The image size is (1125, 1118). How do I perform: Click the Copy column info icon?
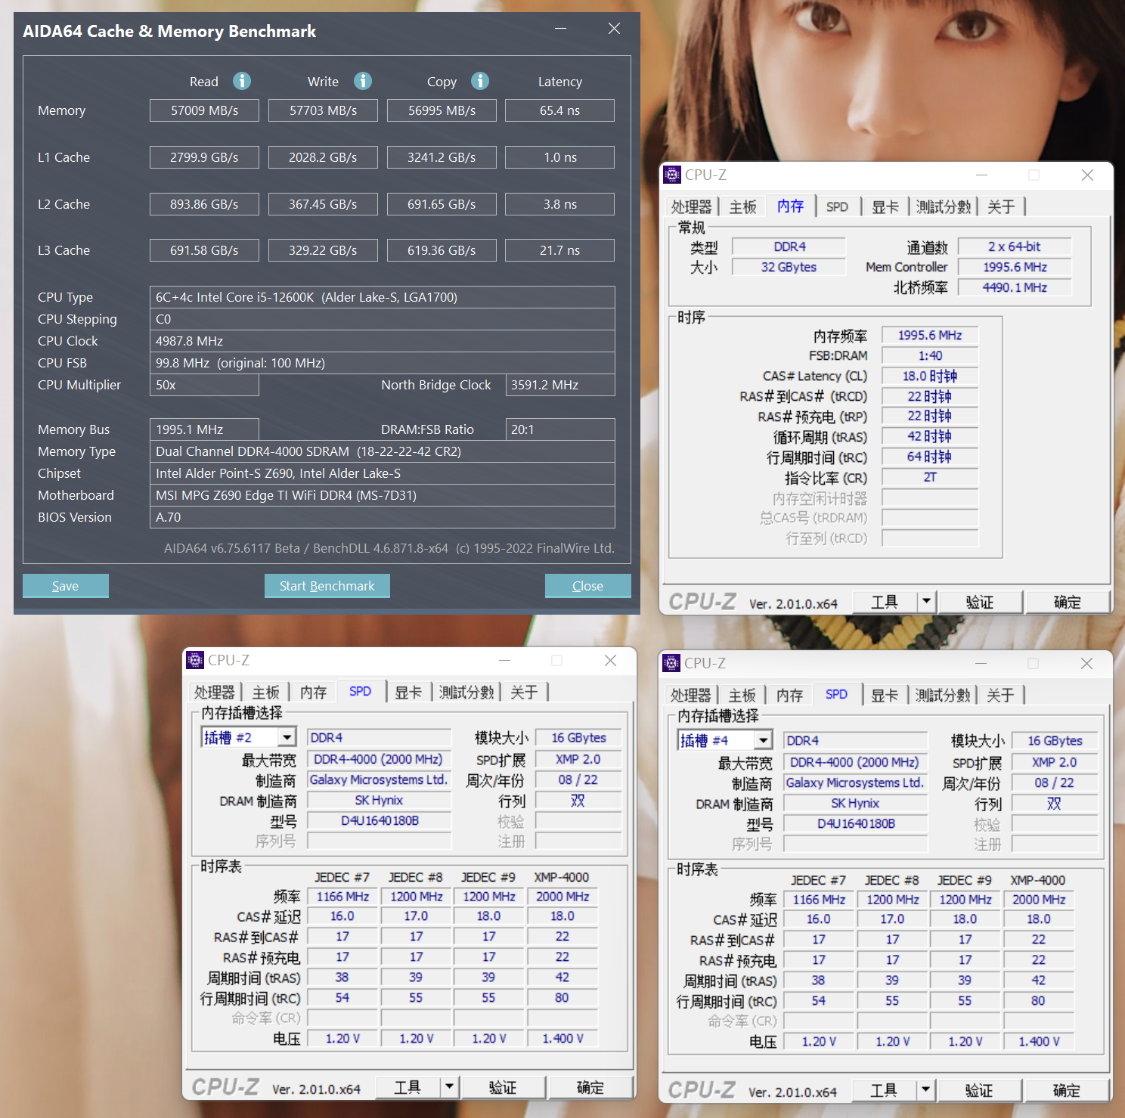pos(480,81)
